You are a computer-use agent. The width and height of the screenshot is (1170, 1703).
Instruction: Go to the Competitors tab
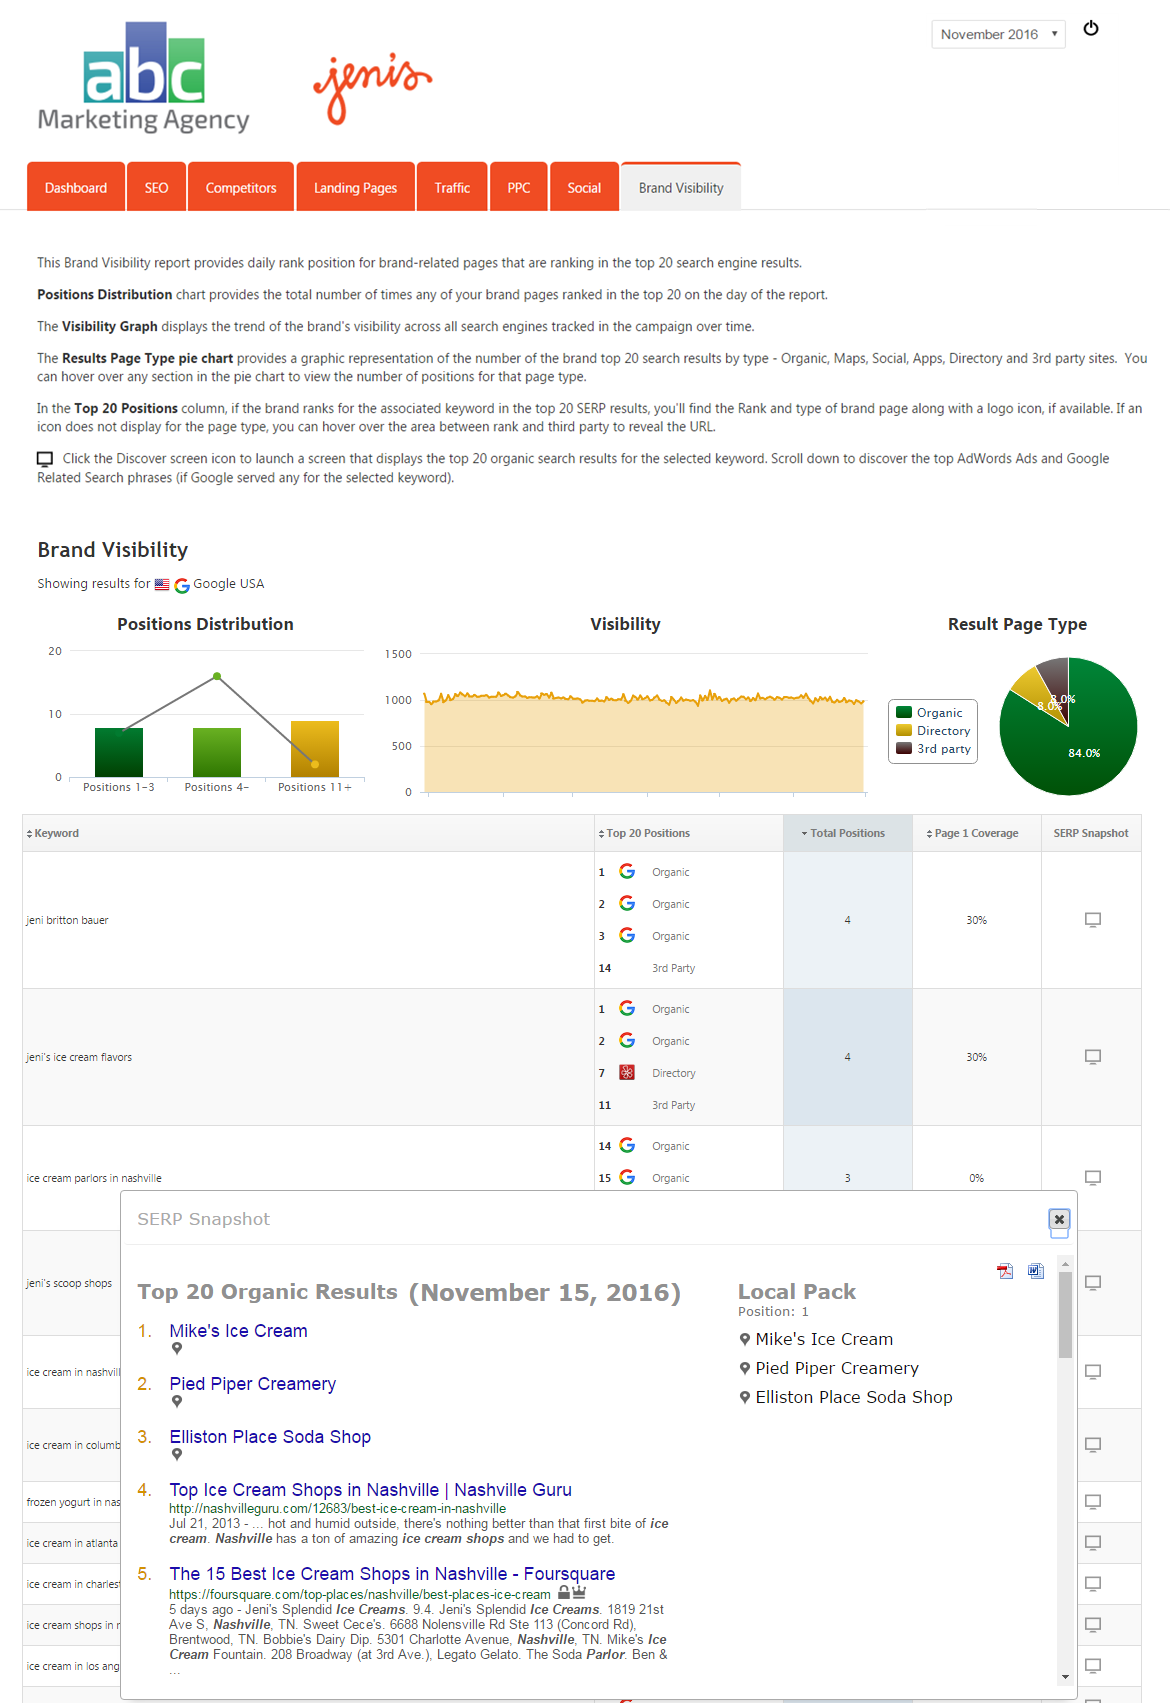coord(241,187)
